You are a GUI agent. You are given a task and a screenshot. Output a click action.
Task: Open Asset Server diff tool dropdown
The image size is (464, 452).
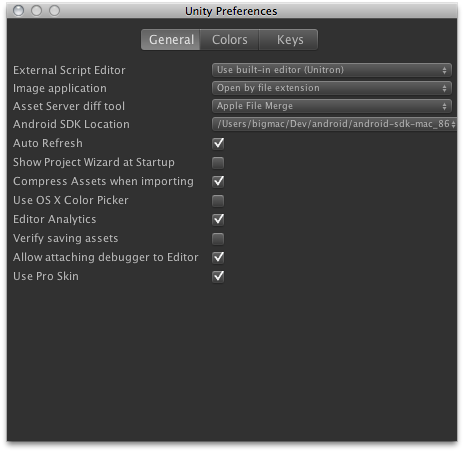pyautogui.click(x=332, y=106)
